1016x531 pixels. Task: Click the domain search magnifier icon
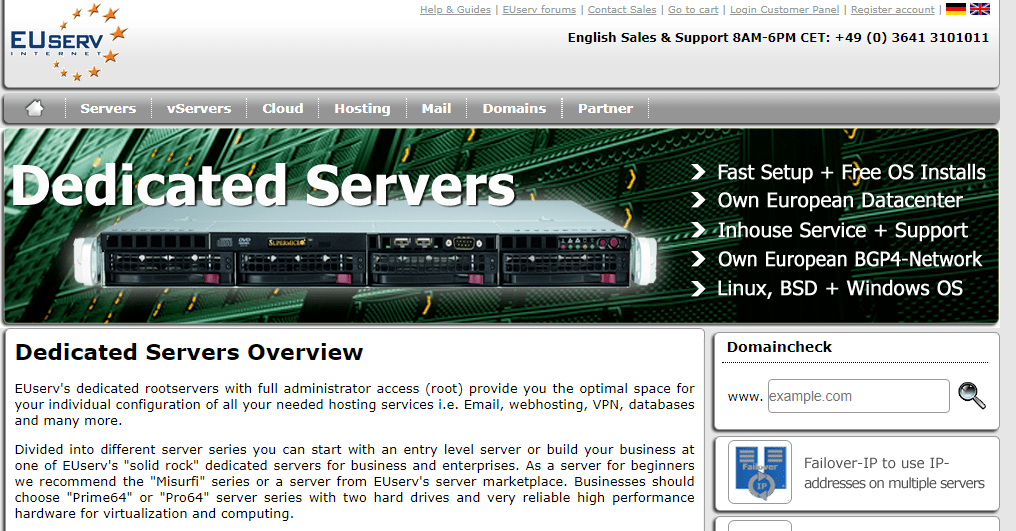[972, 395]
